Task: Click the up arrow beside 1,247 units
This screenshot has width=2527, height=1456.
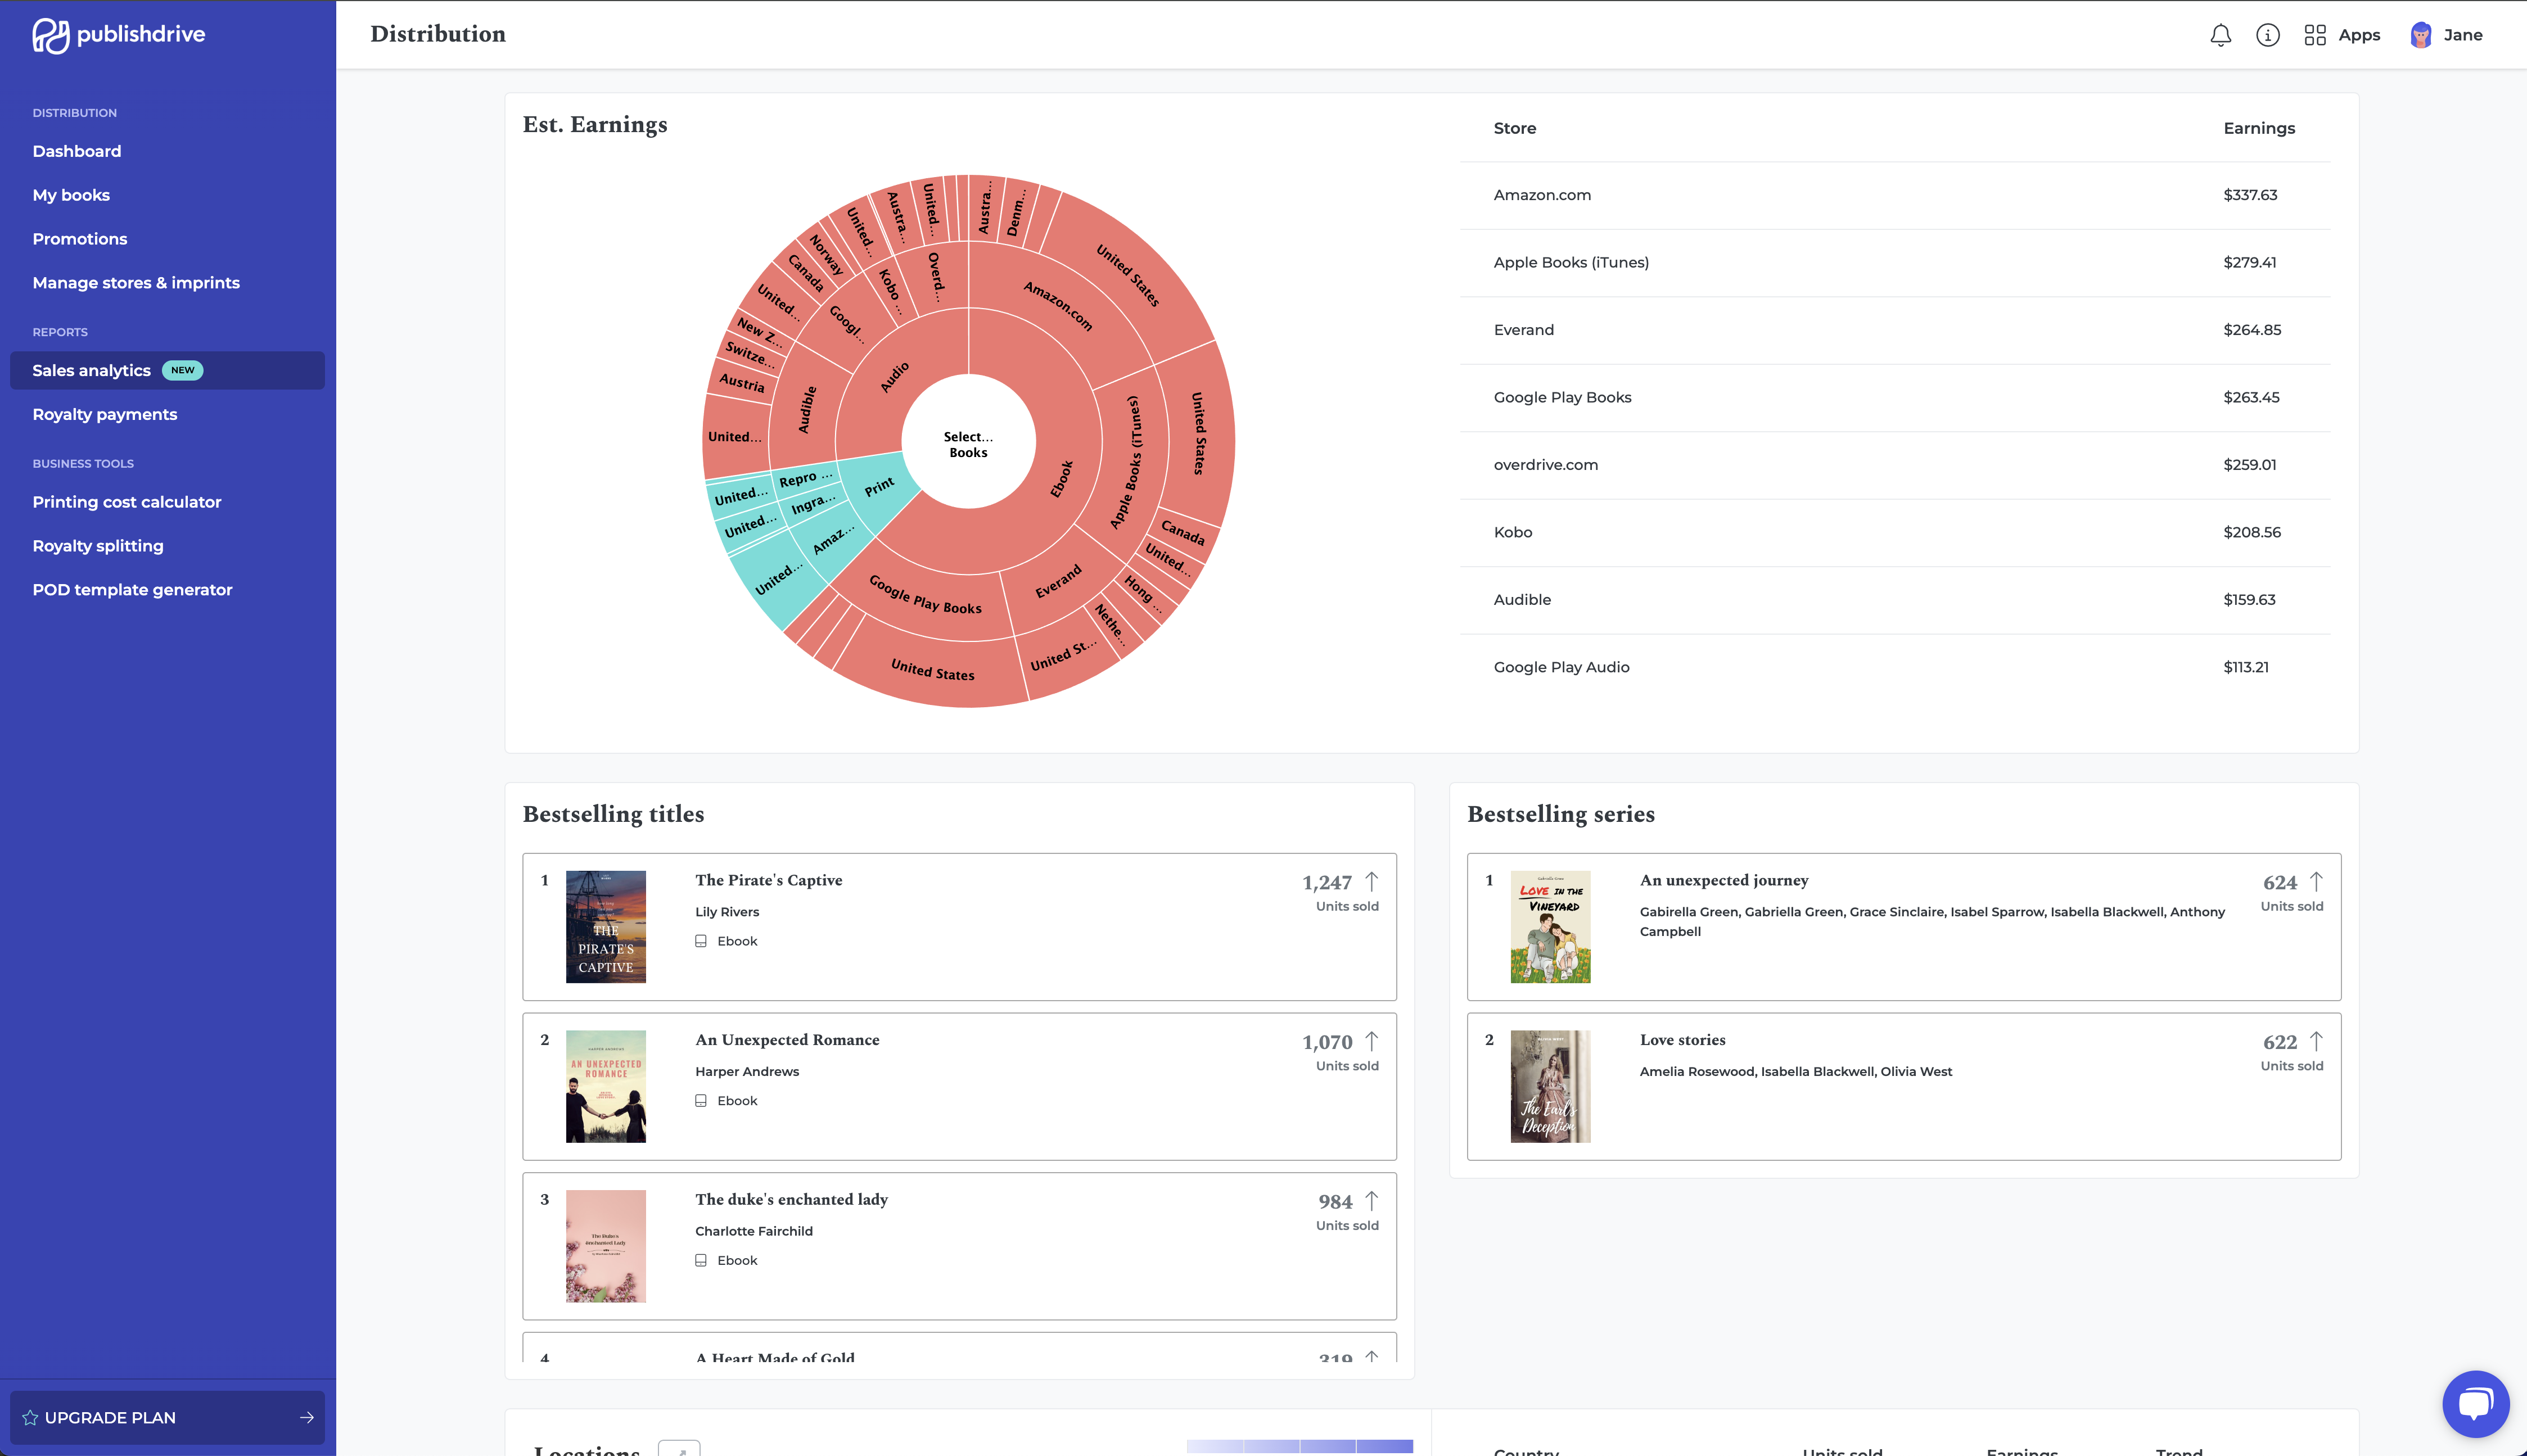Action: coord(1371,881)
